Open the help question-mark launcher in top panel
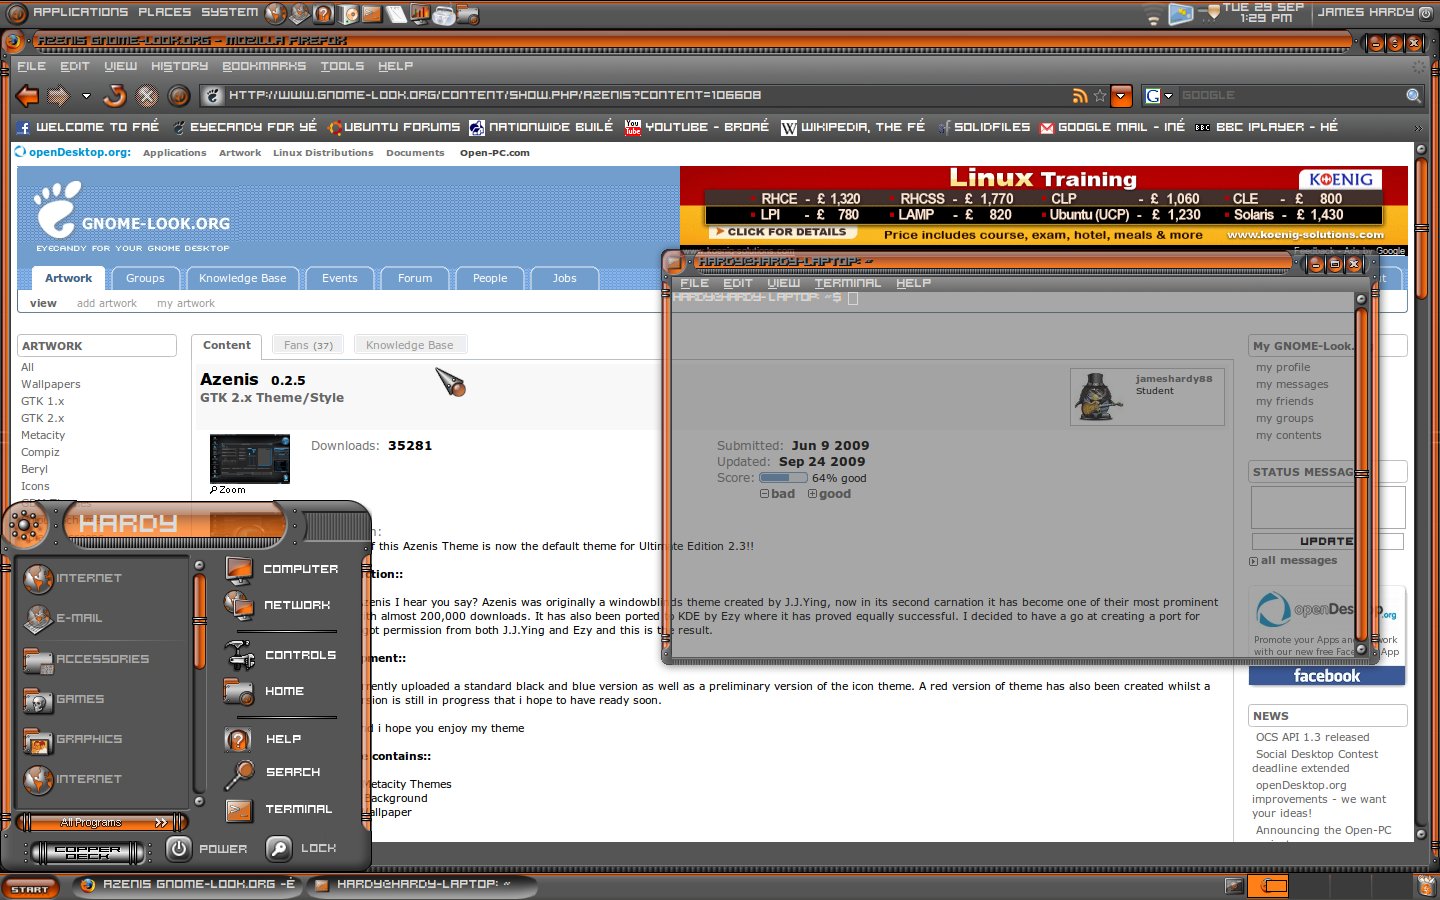Screen dimensions: 1440x900 click(323, 13)
